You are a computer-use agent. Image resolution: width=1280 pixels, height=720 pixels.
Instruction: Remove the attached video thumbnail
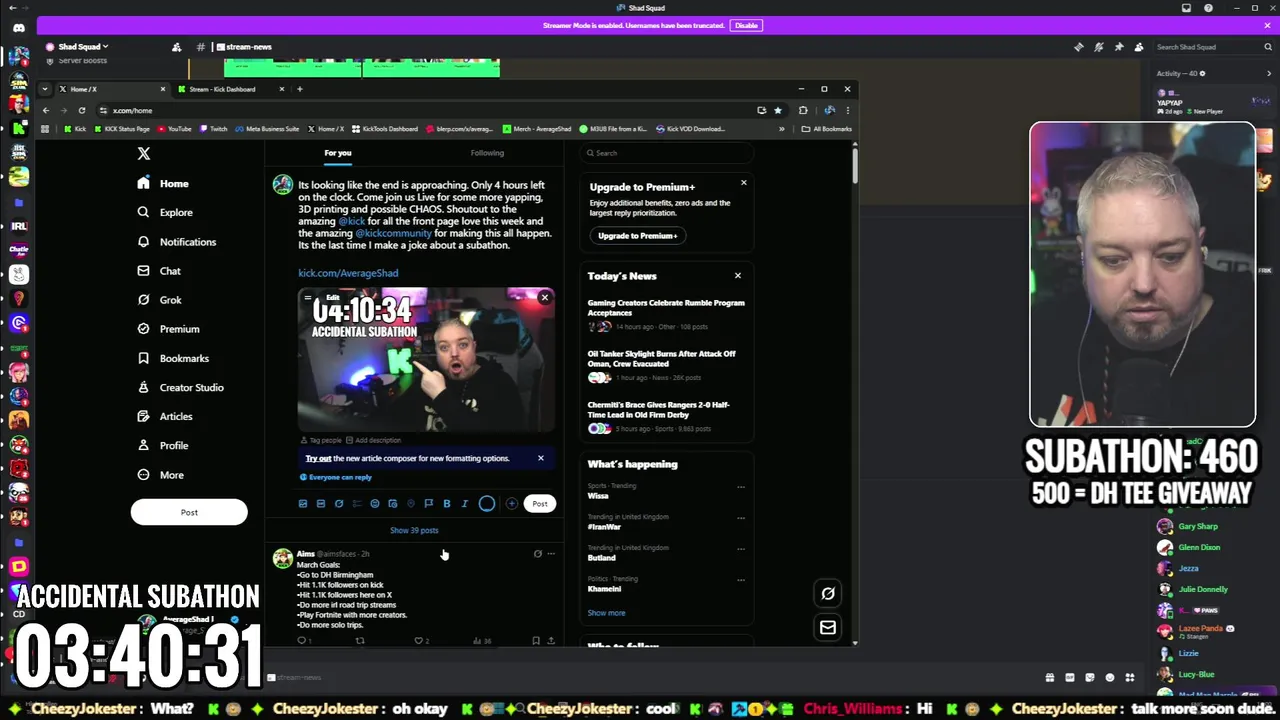(x=545, y=298)
